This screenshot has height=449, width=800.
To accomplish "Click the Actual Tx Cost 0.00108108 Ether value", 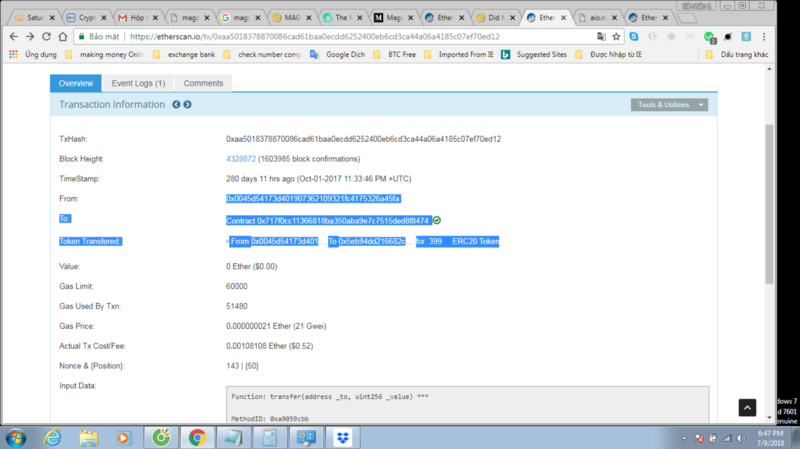I will [269, 346].
